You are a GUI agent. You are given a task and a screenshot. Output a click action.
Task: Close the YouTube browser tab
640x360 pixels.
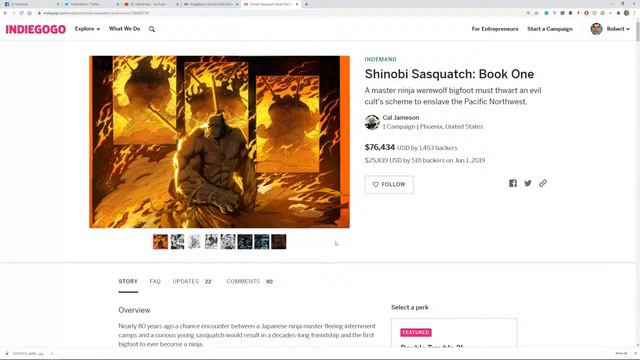177,4
